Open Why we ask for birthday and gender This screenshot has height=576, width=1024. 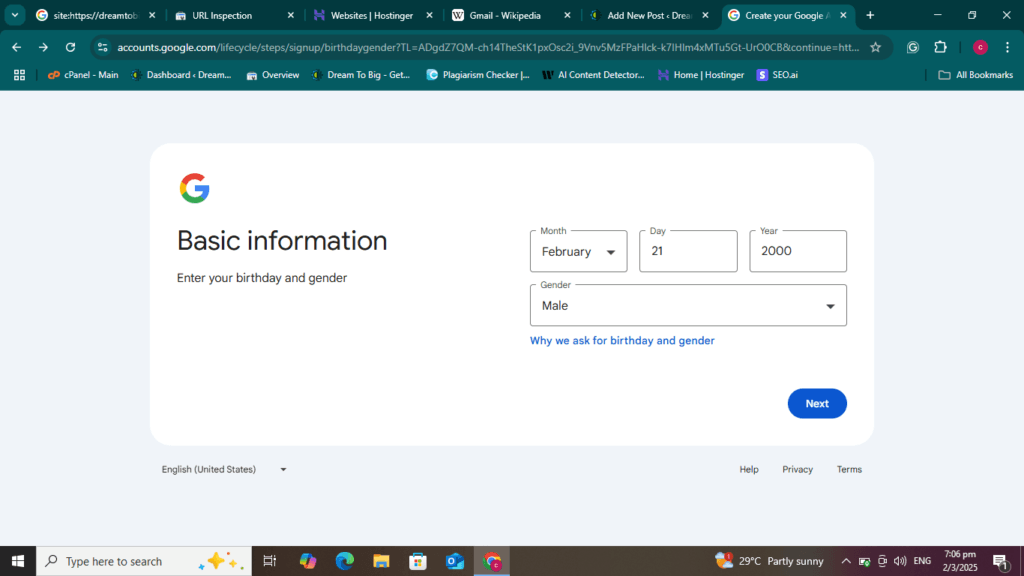coord(622,340)
